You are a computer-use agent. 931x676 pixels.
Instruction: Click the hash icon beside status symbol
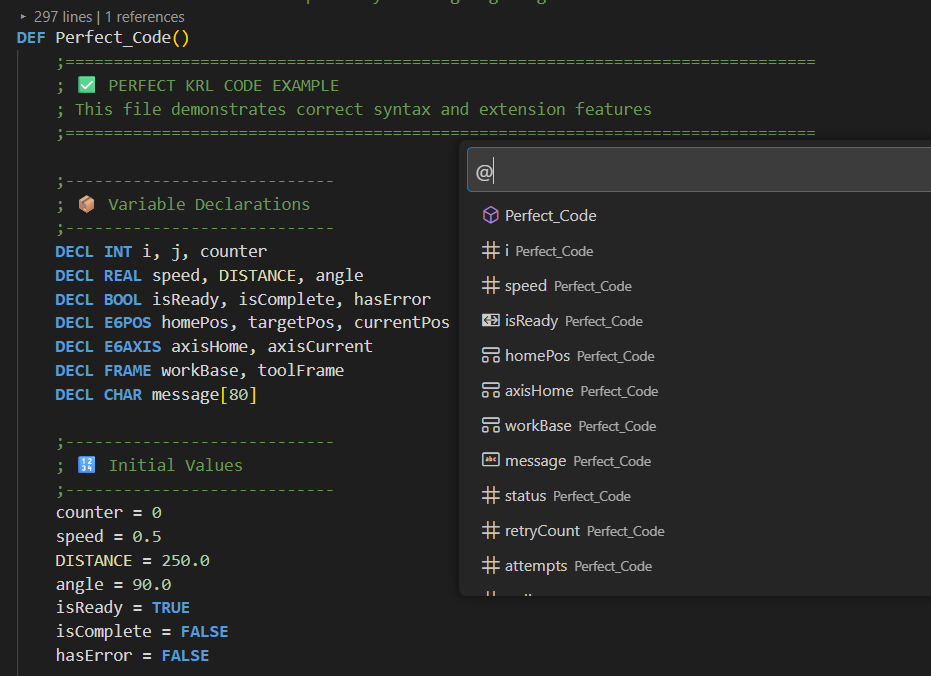[490, 495]
